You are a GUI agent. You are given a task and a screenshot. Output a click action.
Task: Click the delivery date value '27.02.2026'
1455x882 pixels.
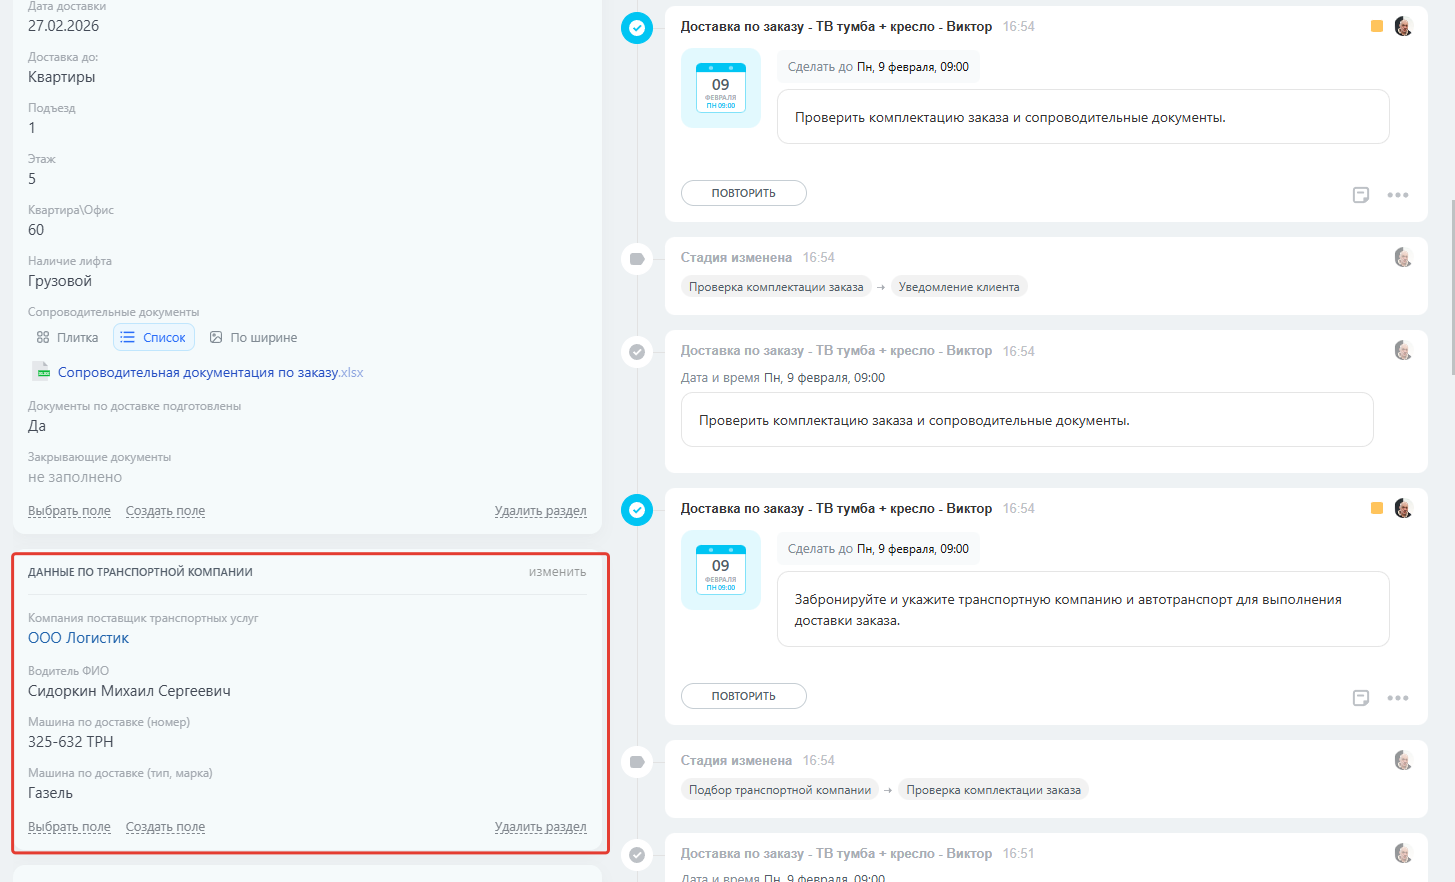tap(63, 26)
